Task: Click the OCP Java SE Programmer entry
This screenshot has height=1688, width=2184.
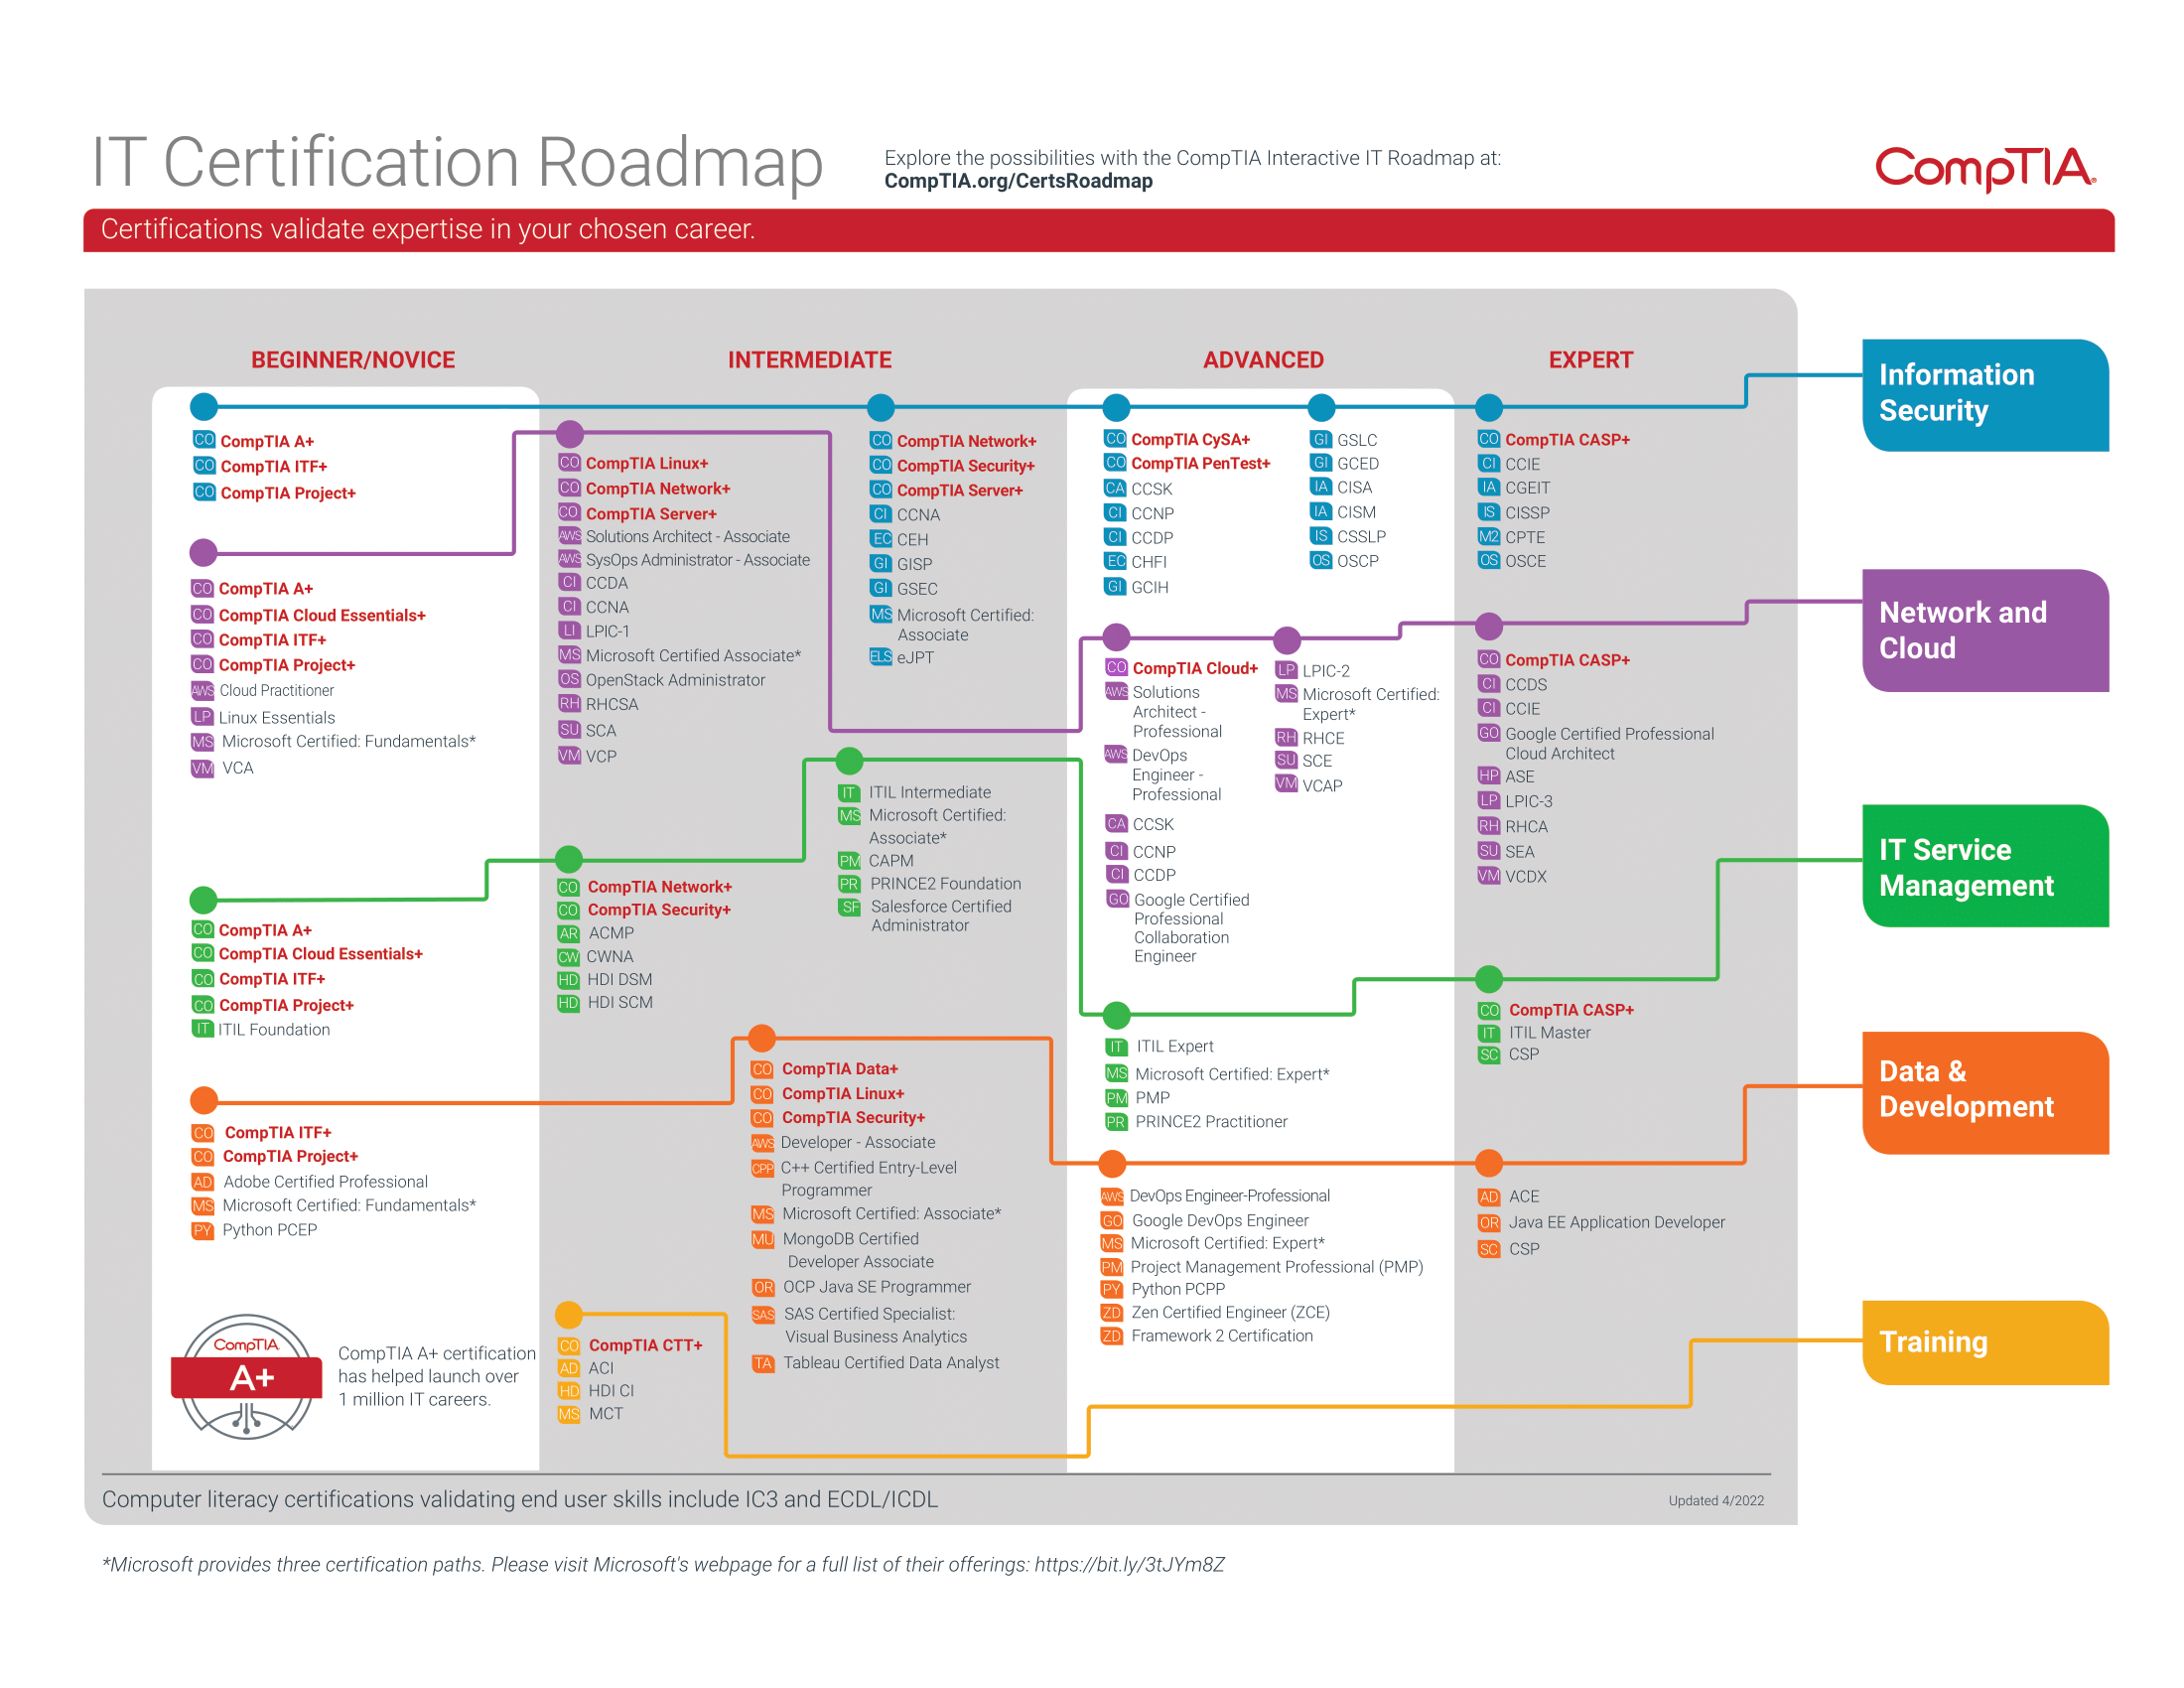Action: click(877, 1287)
